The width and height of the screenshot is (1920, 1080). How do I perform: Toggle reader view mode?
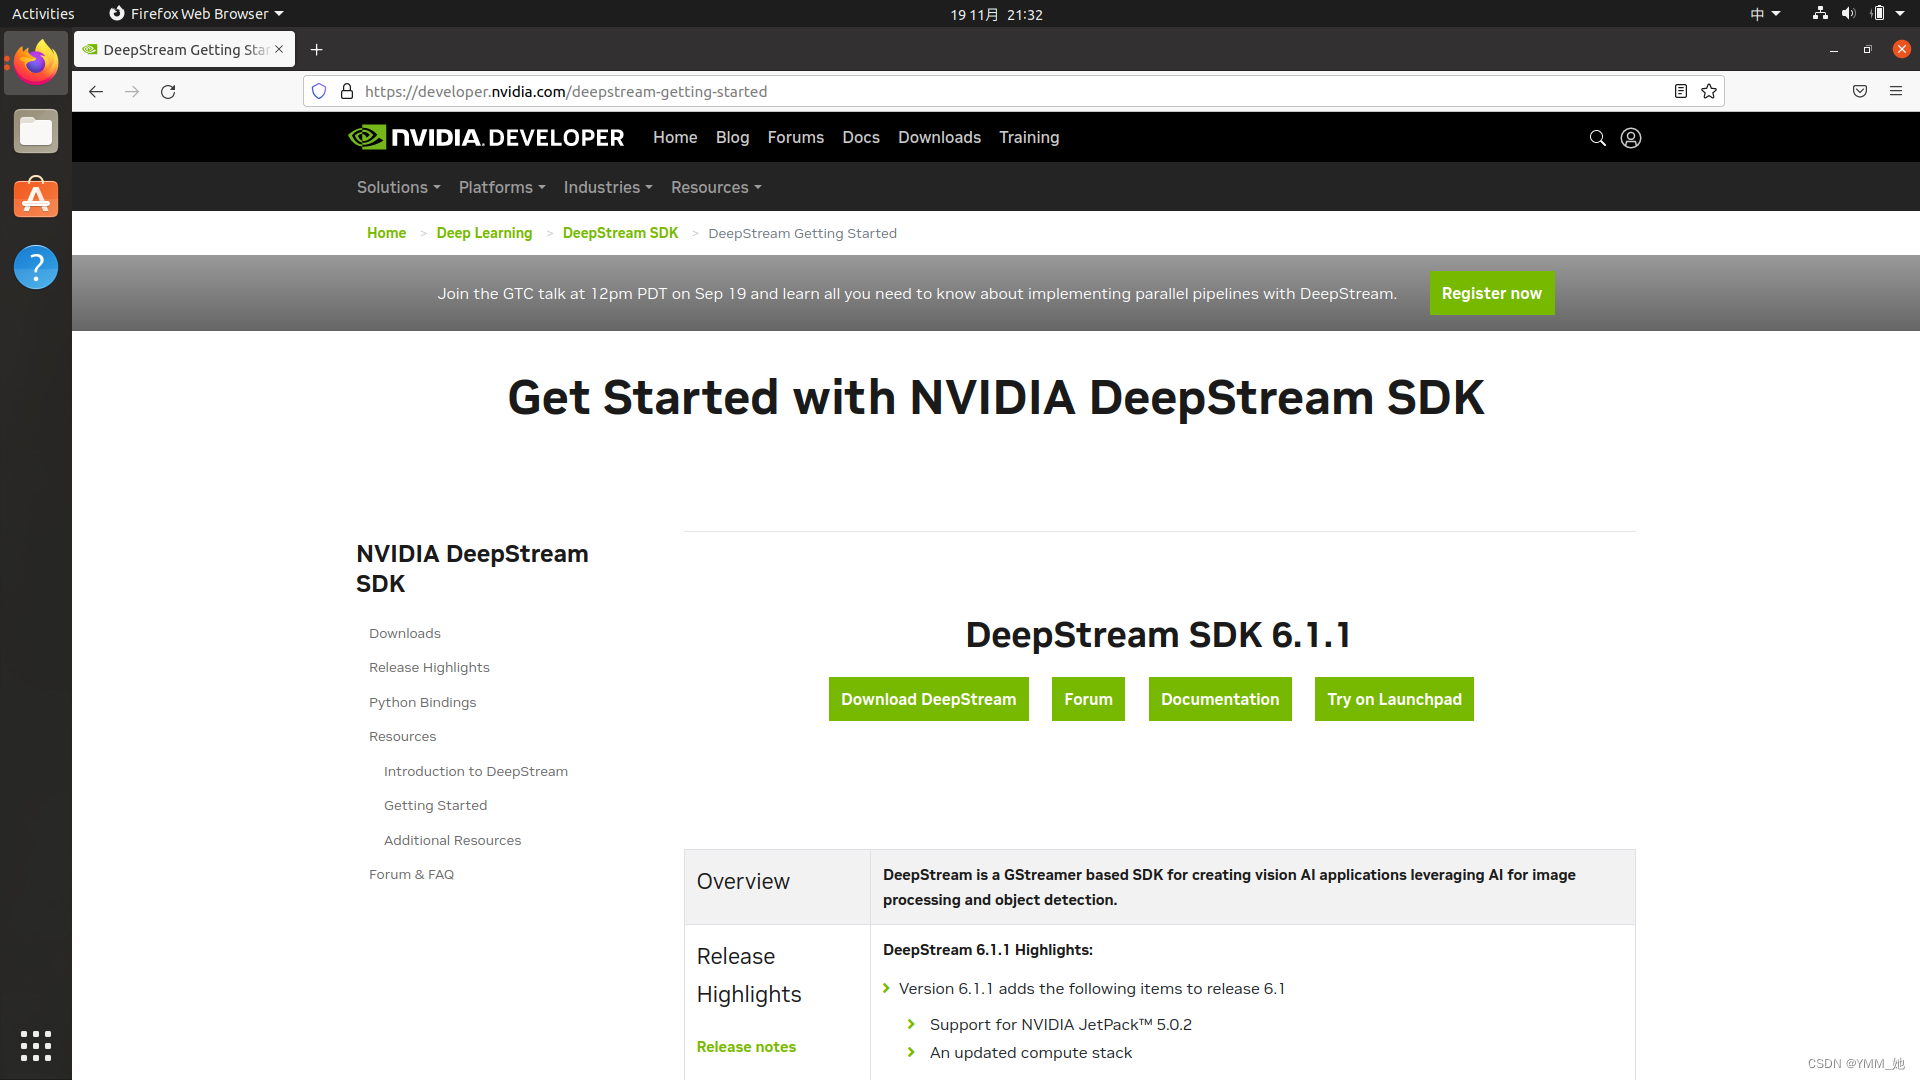(x=1680, y=91)
